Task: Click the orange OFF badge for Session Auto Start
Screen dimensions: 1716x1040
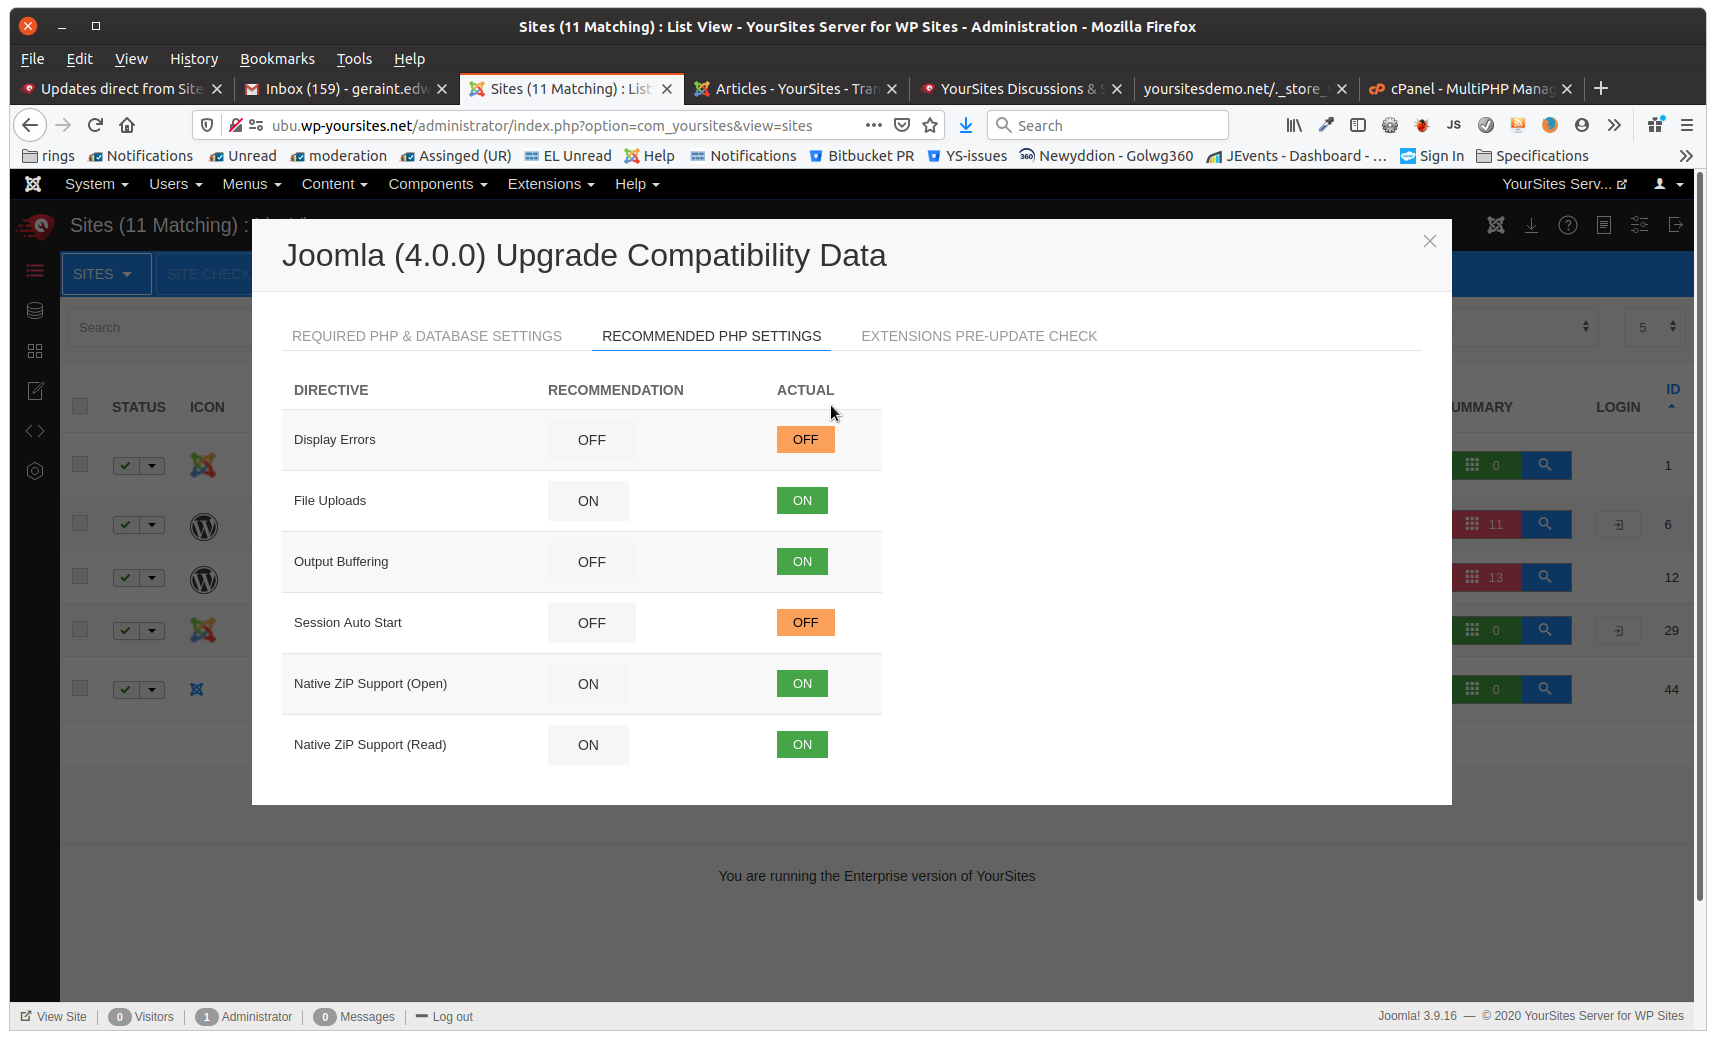Action: 806,623
